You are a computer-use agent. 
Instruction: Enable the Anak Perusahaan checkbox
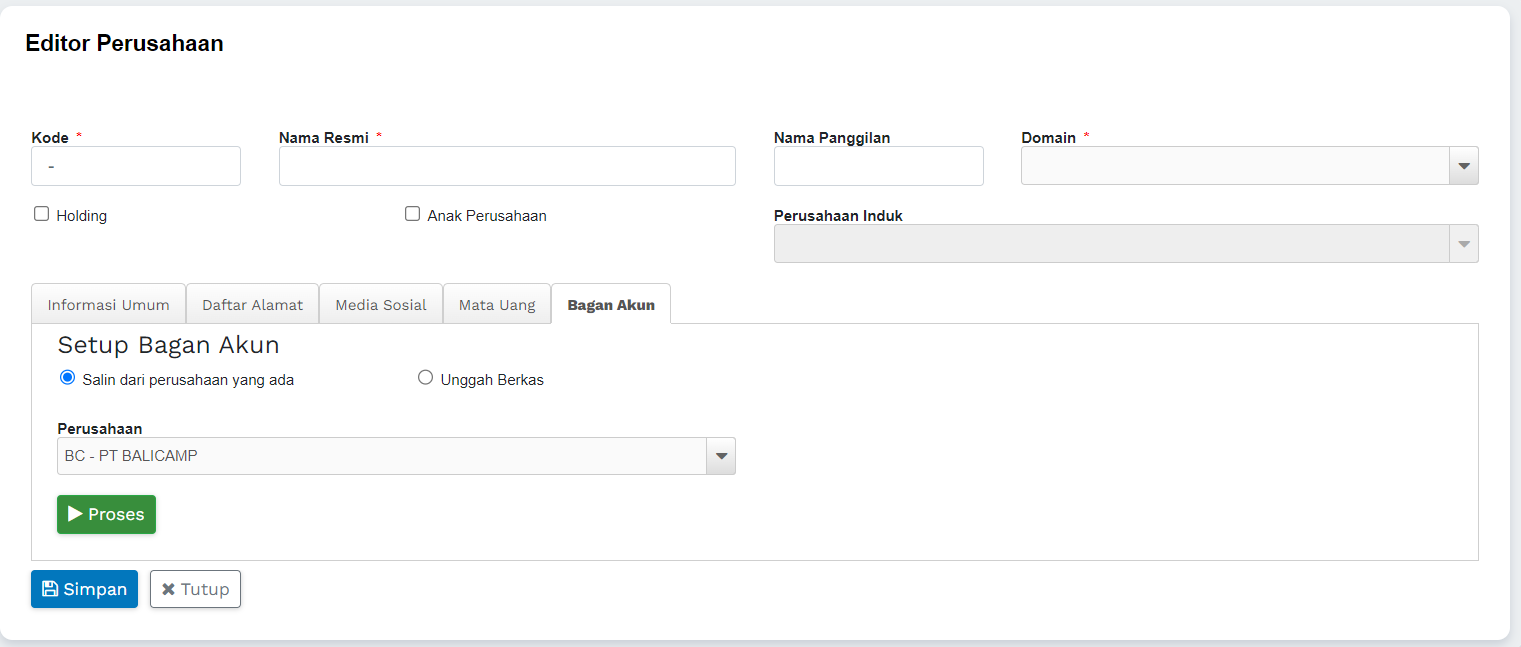(x=412, y=214)
